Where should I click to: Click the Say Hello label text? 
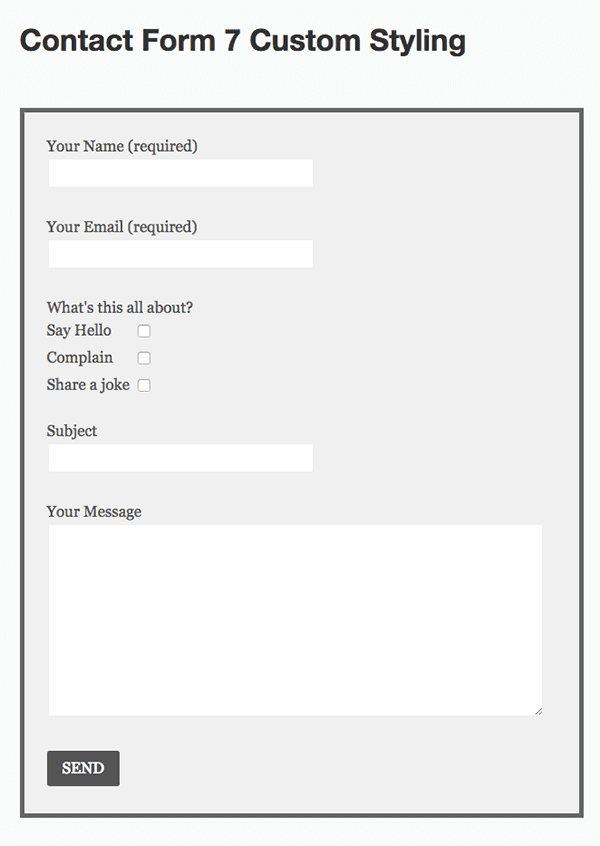point(79,330)
